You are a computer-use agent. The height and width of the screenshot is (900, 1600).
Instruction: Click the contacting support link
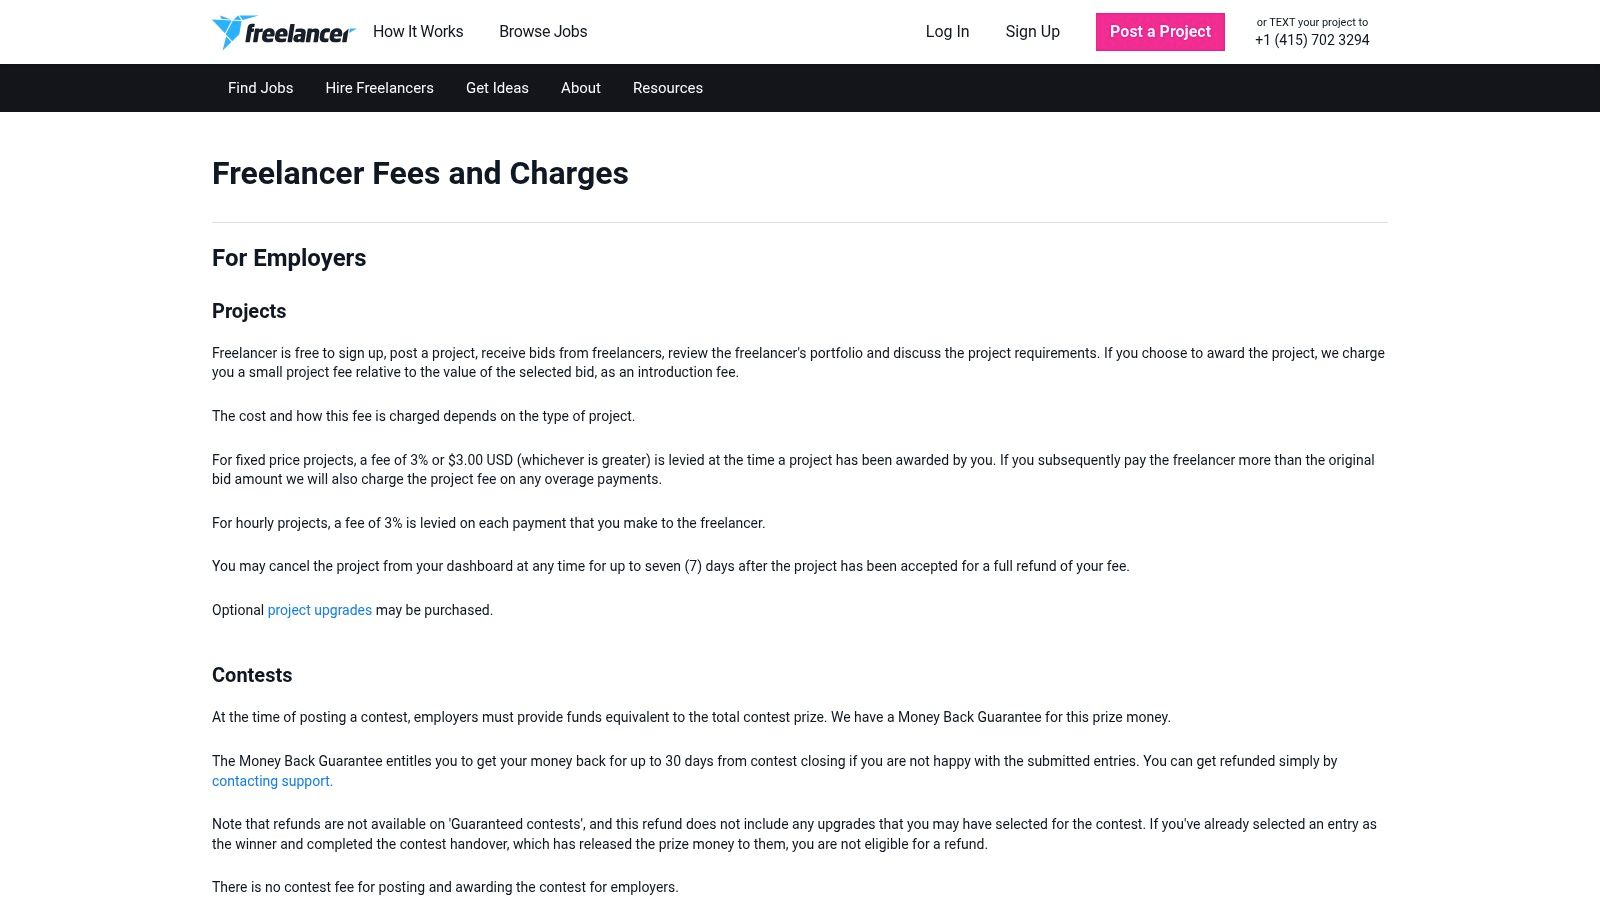271,781
